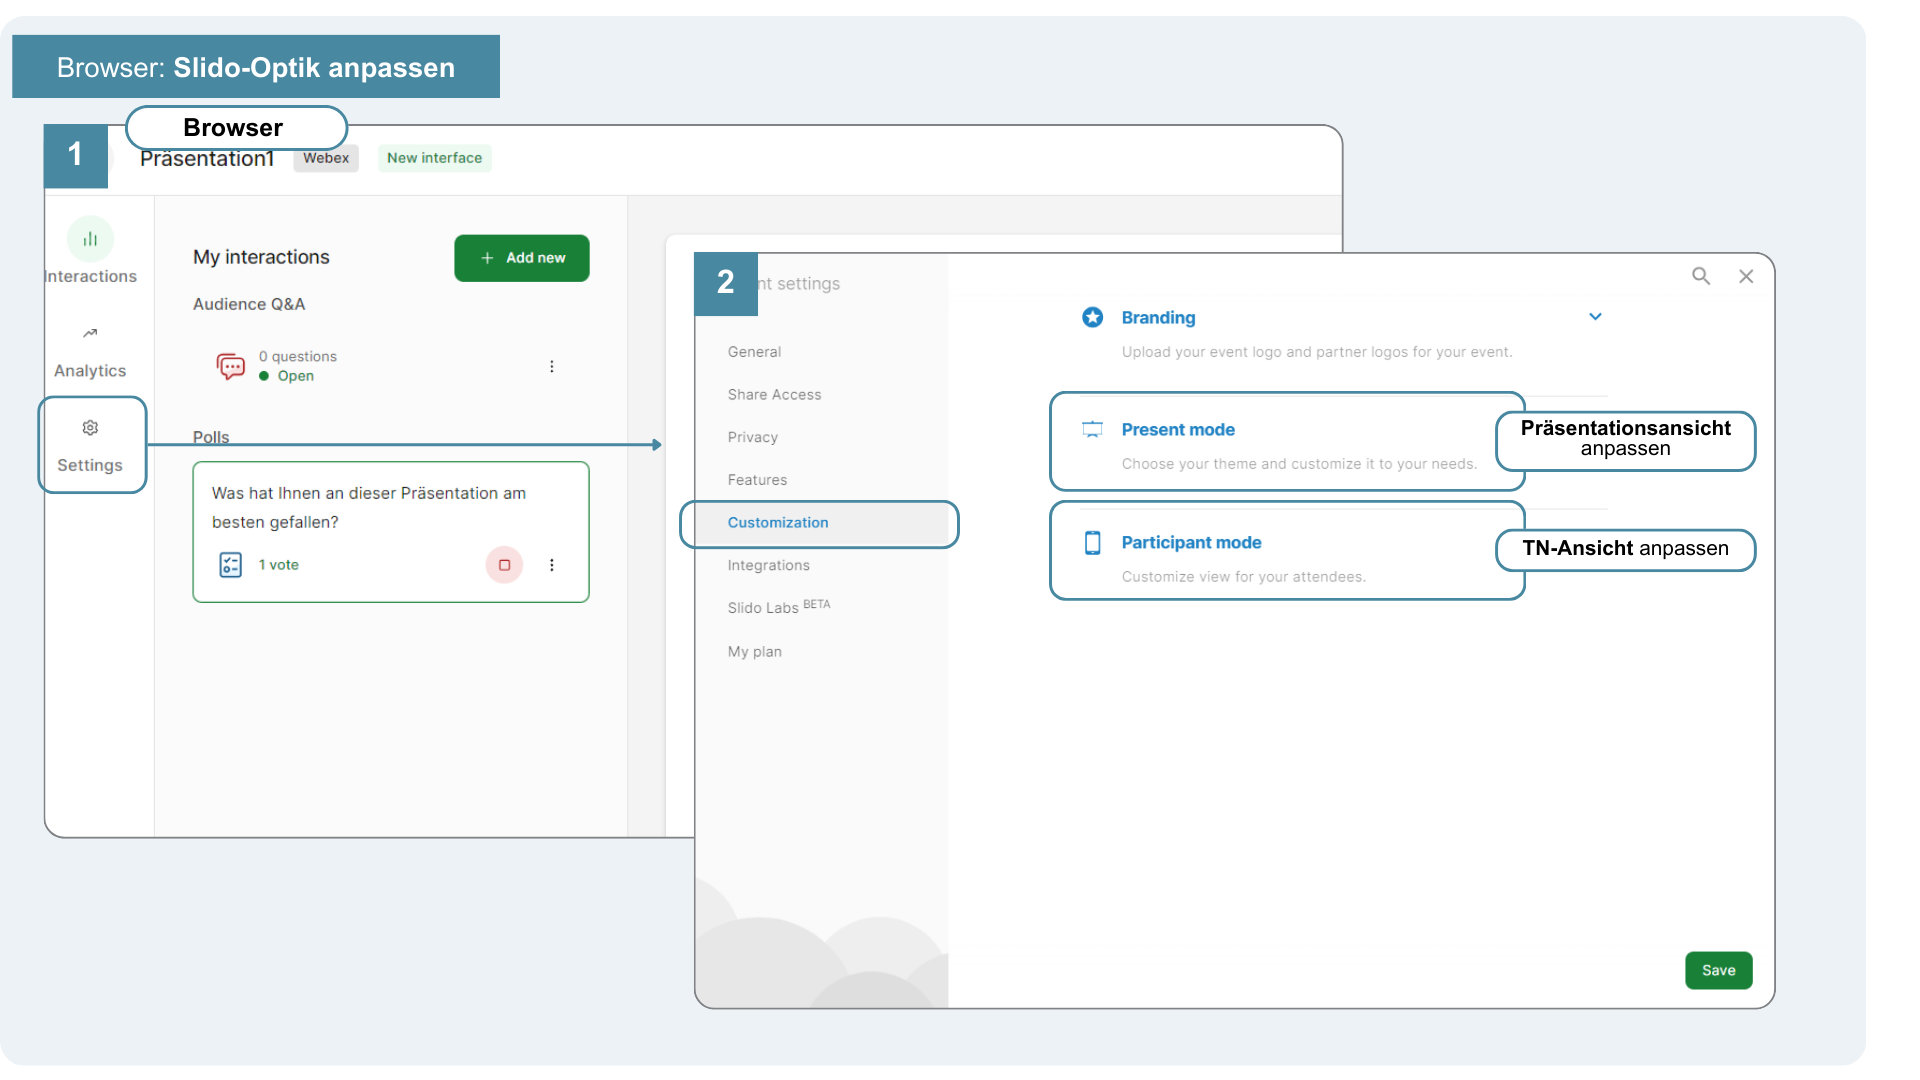Open the Analytics sidebar icon

(x=90, y=333)
